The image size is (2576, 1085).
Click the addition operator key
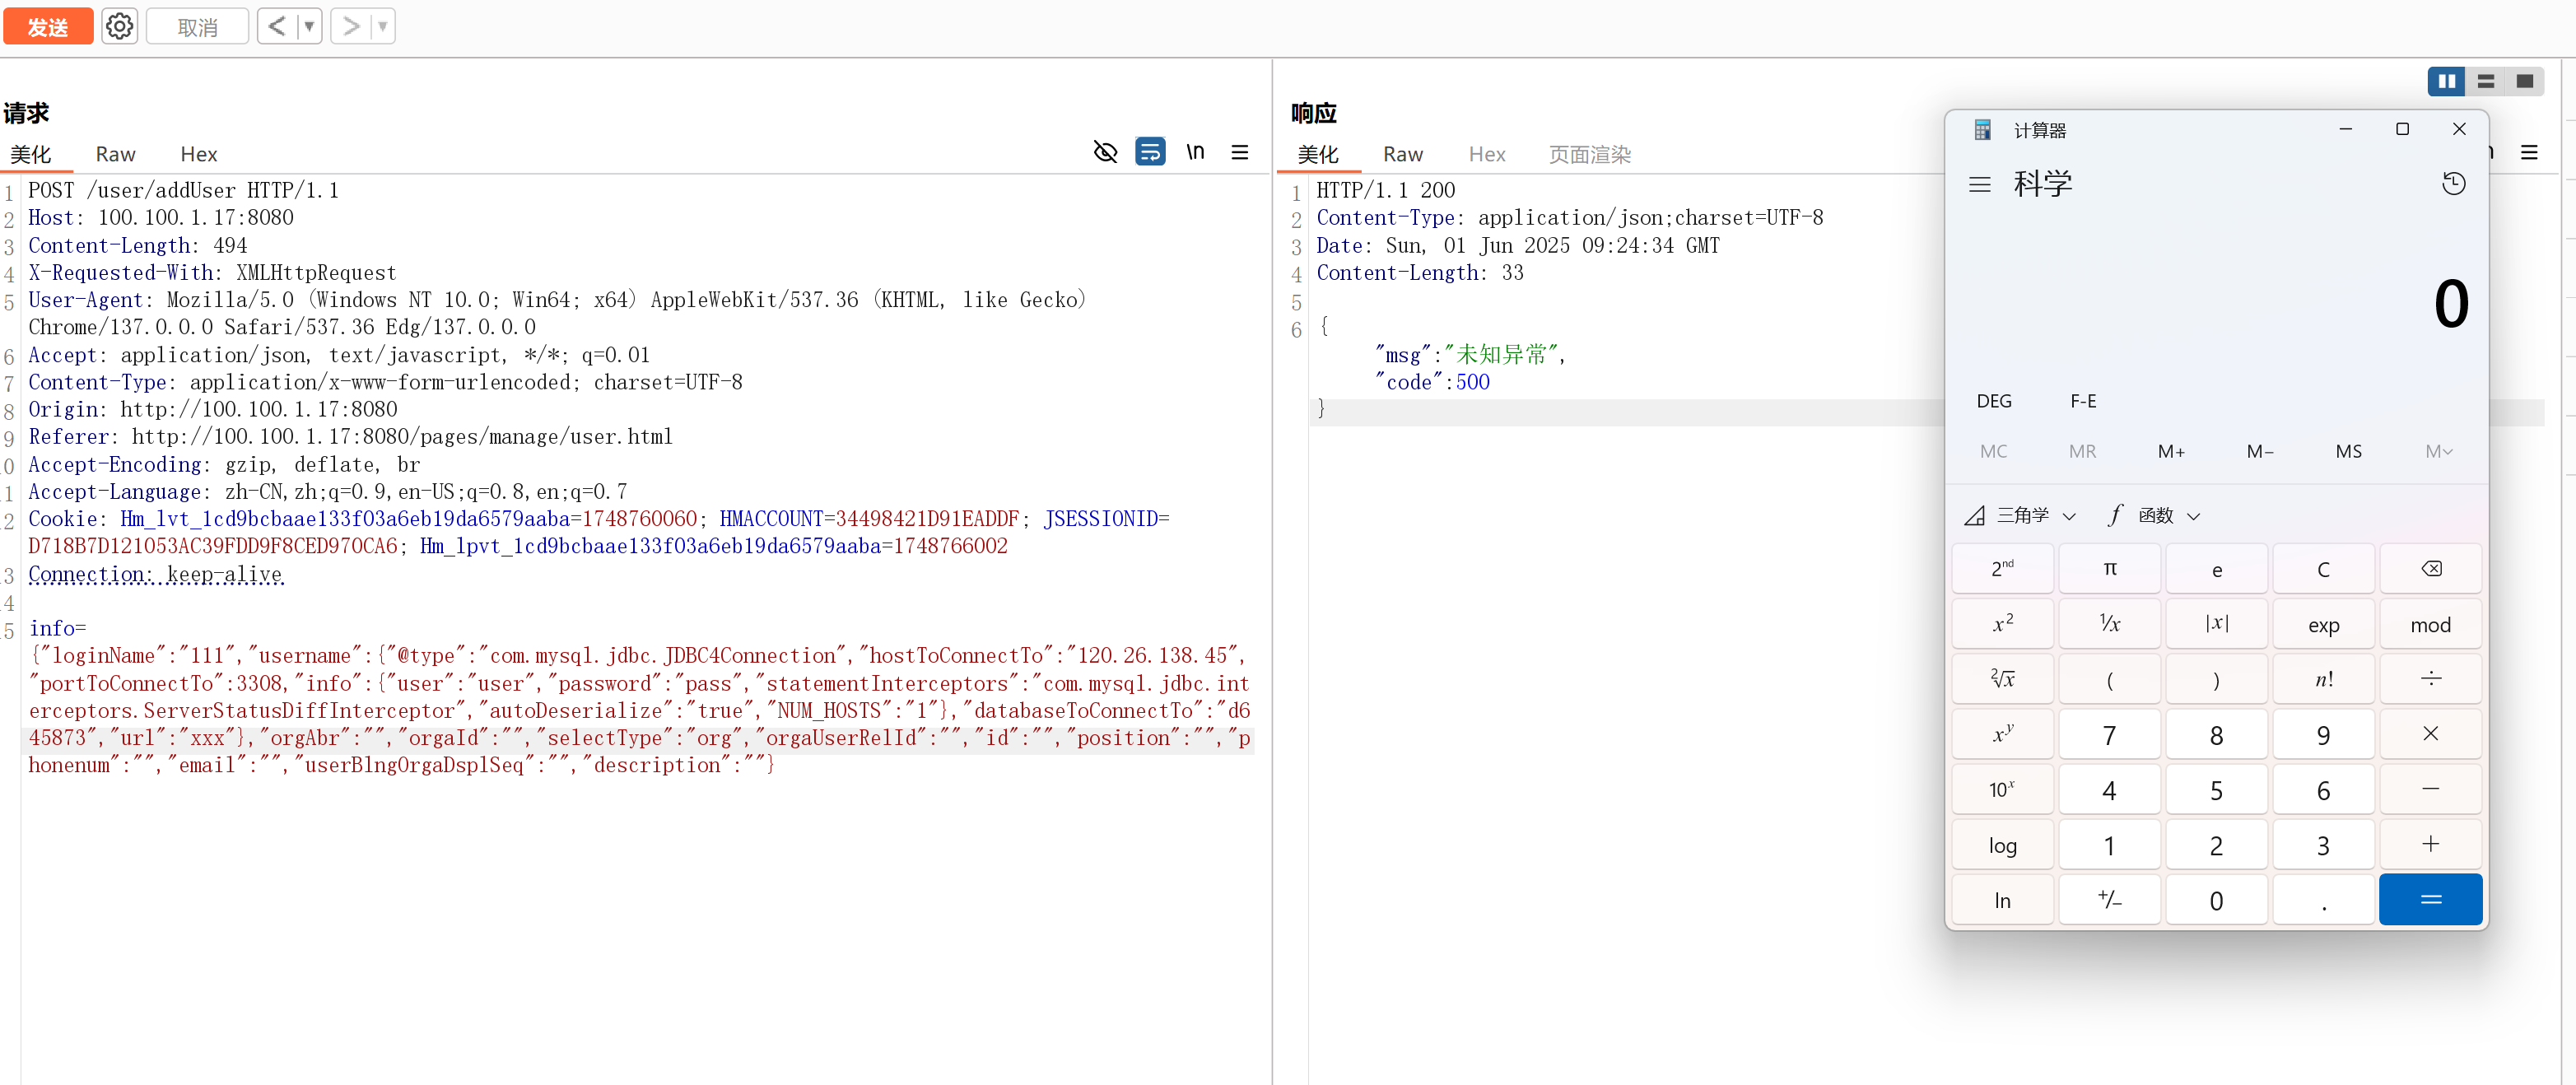2430,844
